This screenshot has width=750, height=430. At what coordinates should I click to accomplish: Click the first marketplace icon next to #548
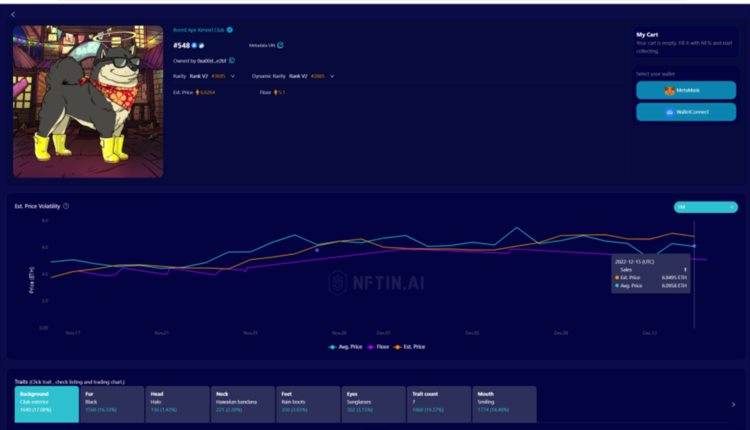(x=196, y=45)
